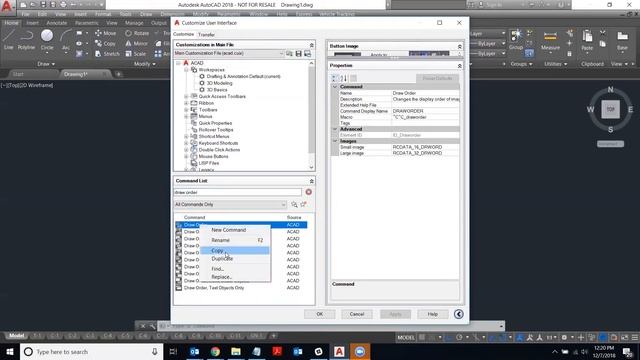Select the Polyline tool
The image size is (640, 360).
click(x=27, y=40)
